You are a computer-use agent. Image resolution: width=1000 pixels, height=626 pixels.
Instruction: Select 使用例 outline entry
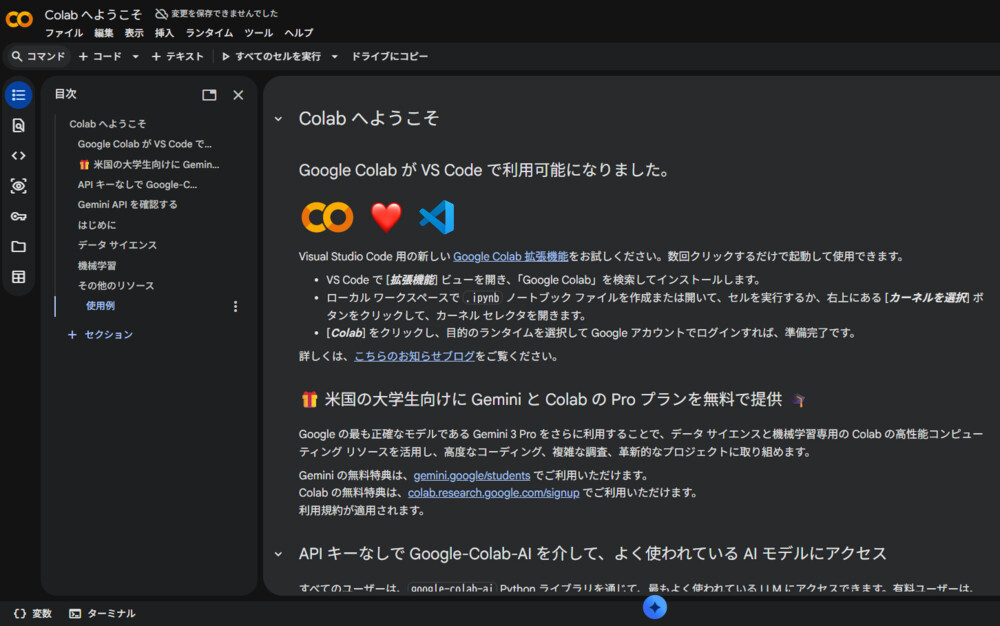coord(100,306)
